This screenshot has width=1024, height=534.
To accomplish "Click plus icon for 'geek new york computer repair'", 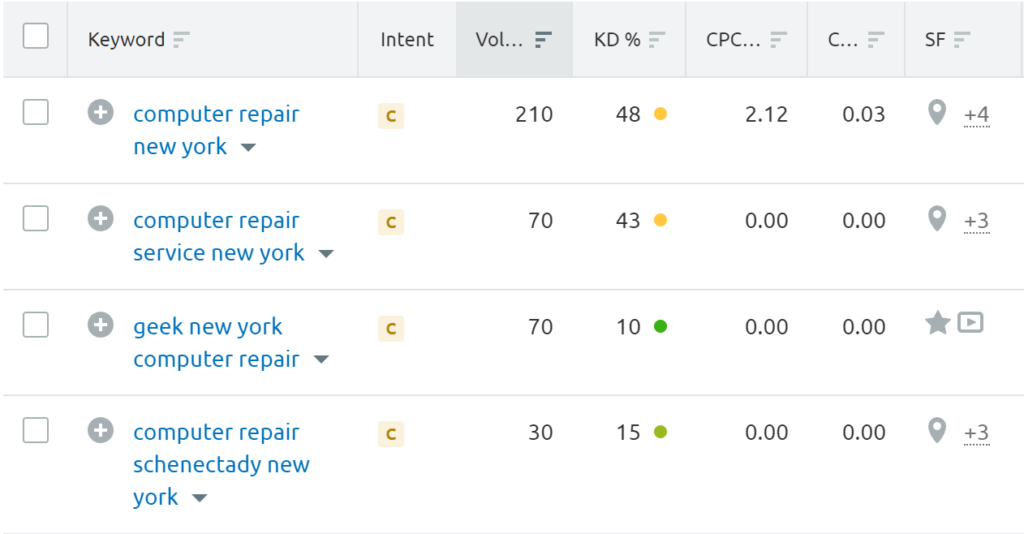I will pos(101,324).
